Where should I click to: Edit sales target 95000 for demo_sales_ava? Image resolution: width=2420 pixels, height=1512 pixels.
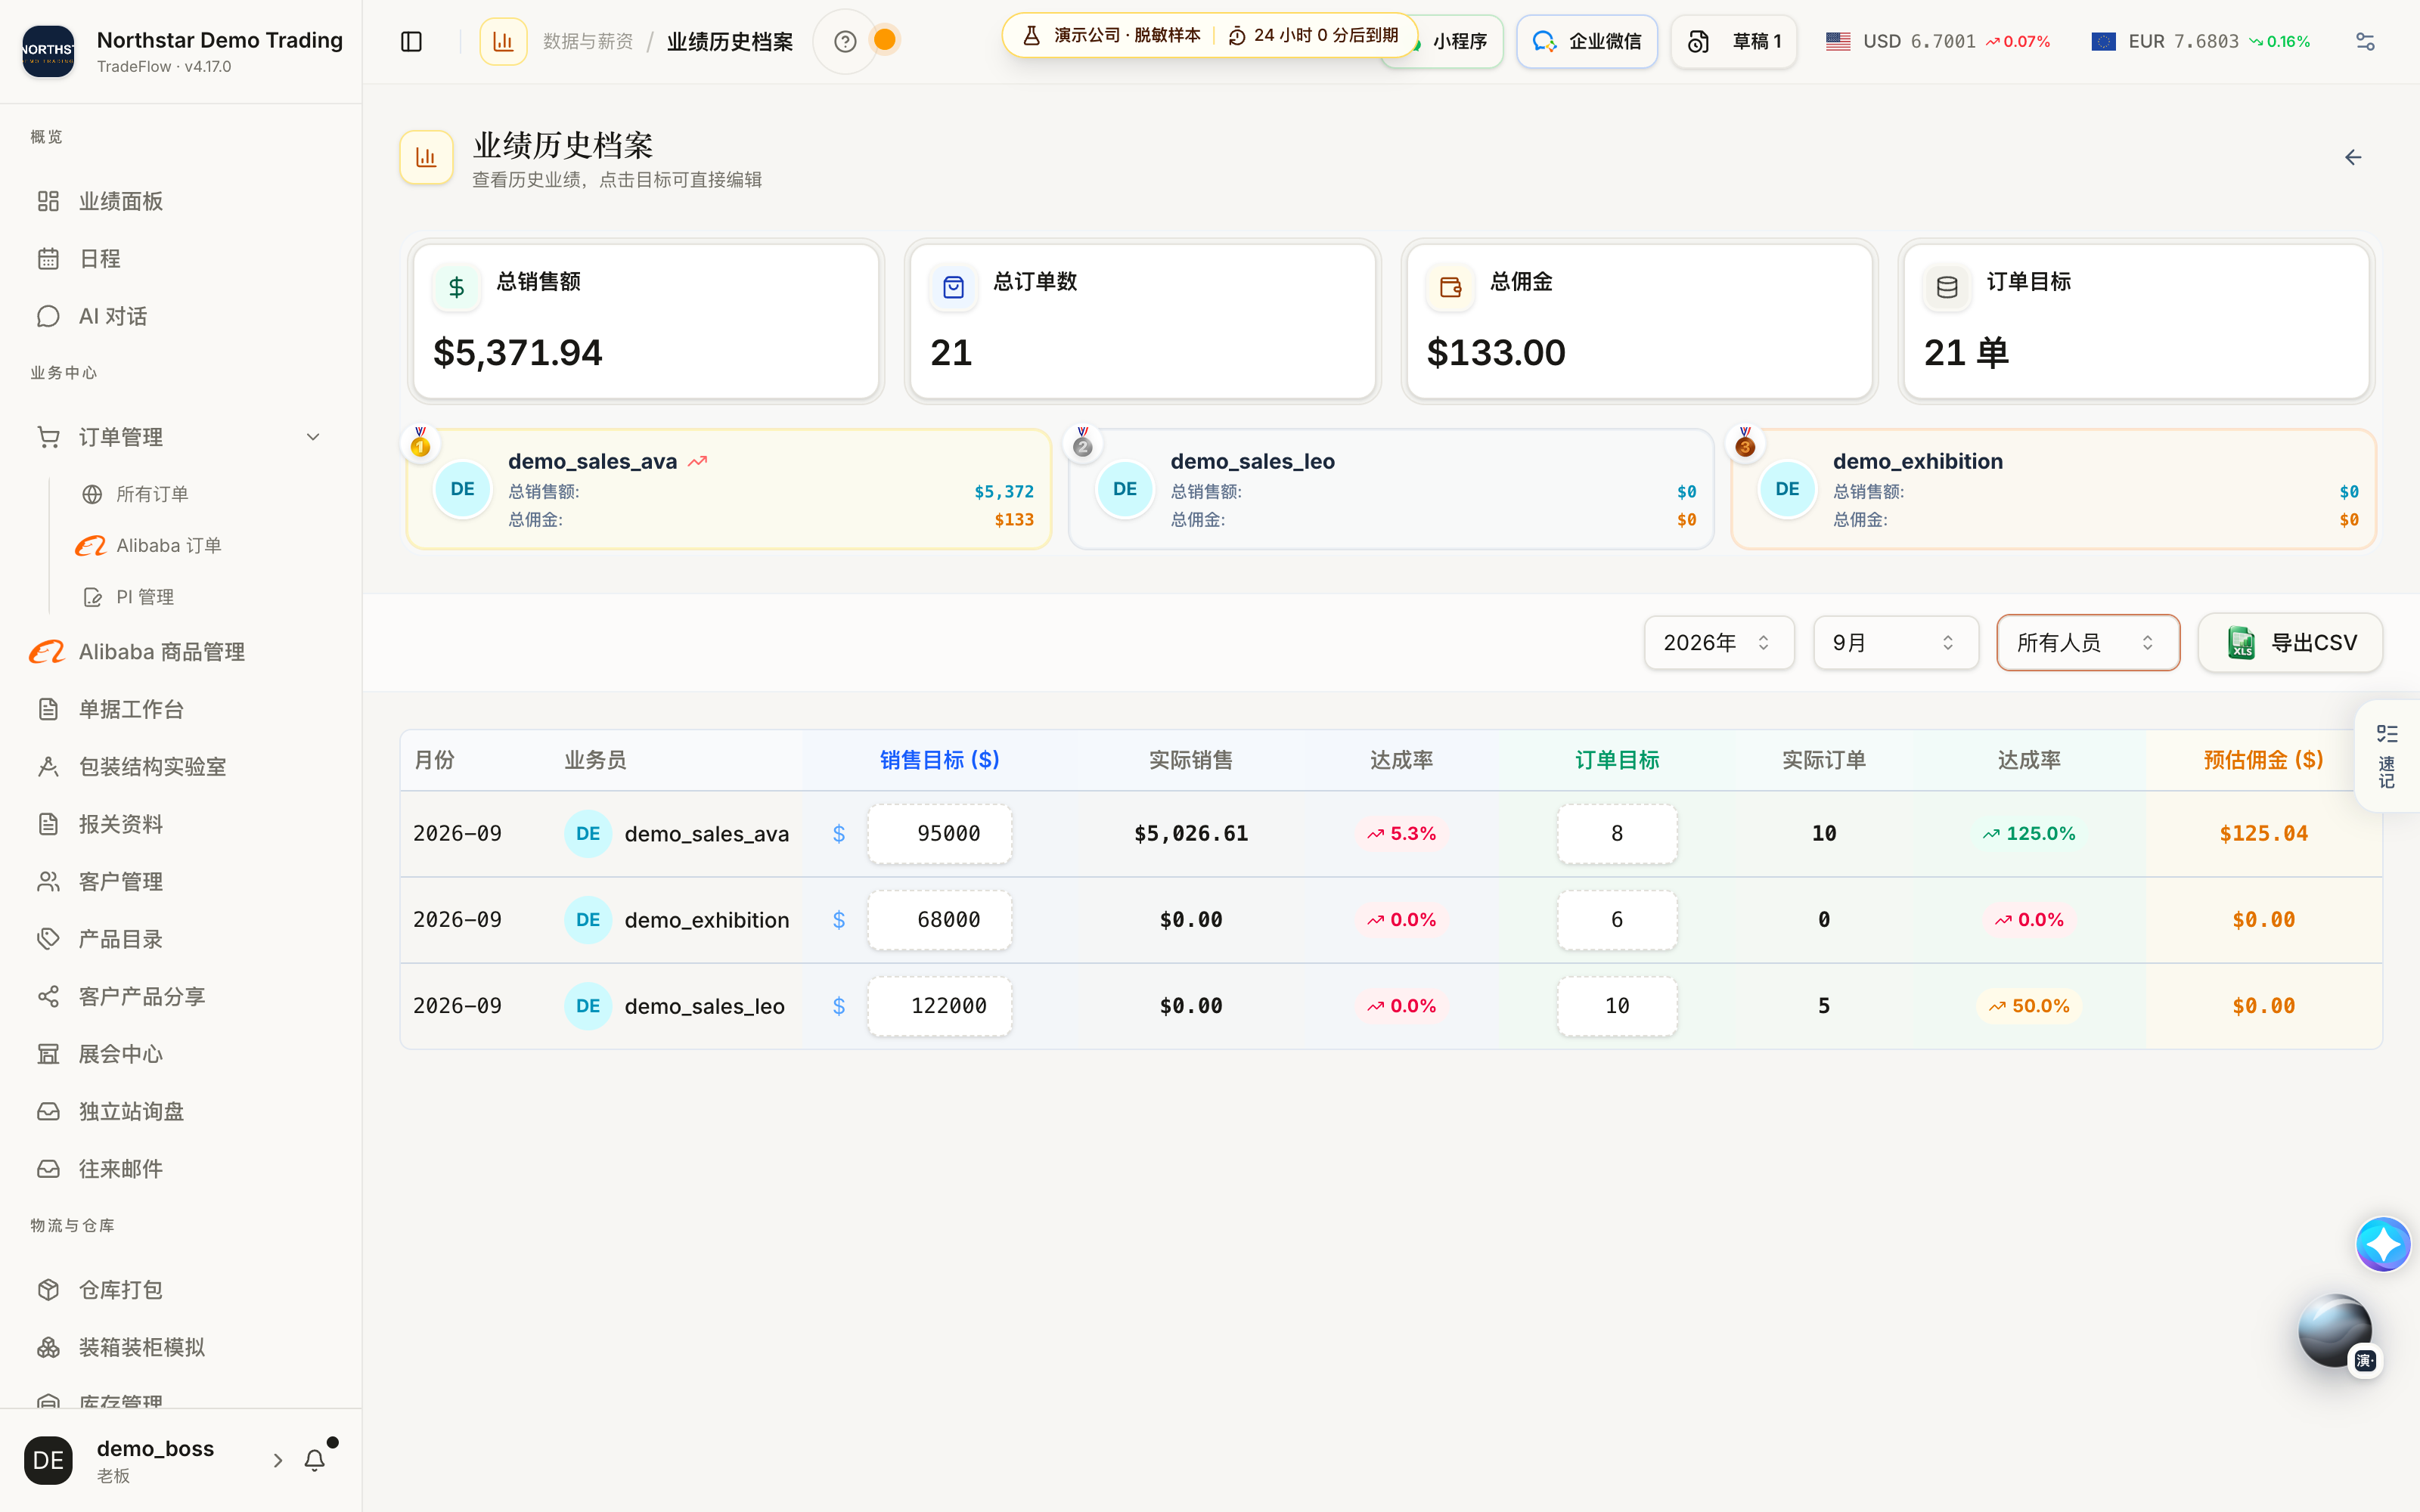(x=940, y=834)
